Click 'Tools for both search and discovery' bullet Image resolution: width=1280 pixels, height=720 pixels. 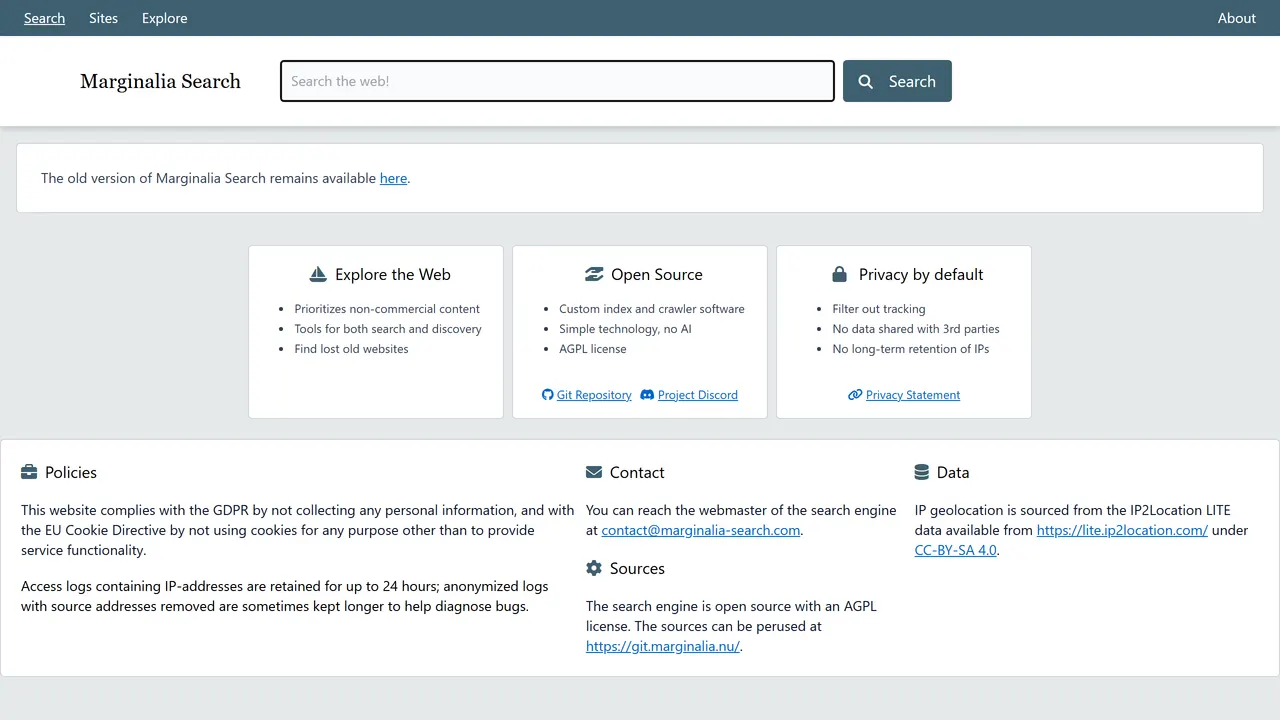(x=388, y=329)
